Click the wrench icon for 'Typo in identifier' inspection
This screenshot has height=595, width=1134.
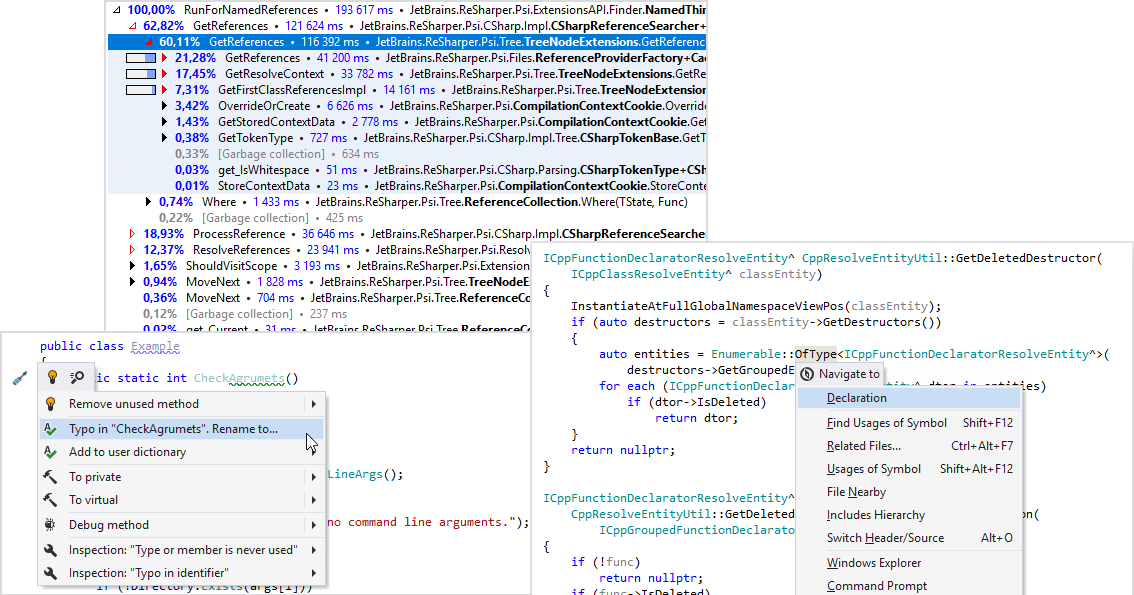click(50, 574)
